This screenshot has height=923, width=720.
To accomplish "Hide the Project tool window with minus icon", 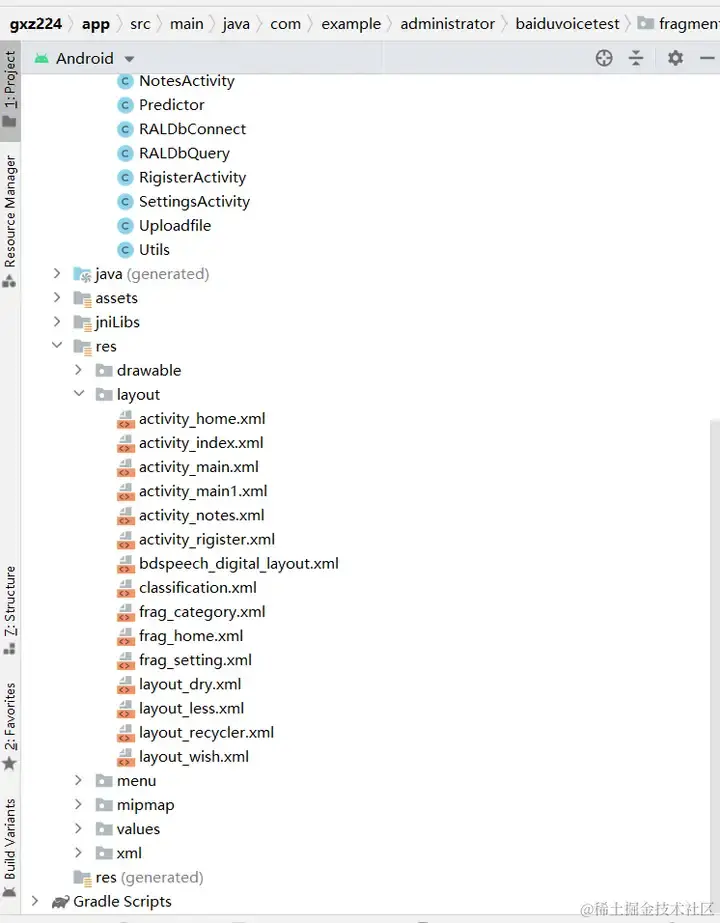I will (x=707, y=58).
